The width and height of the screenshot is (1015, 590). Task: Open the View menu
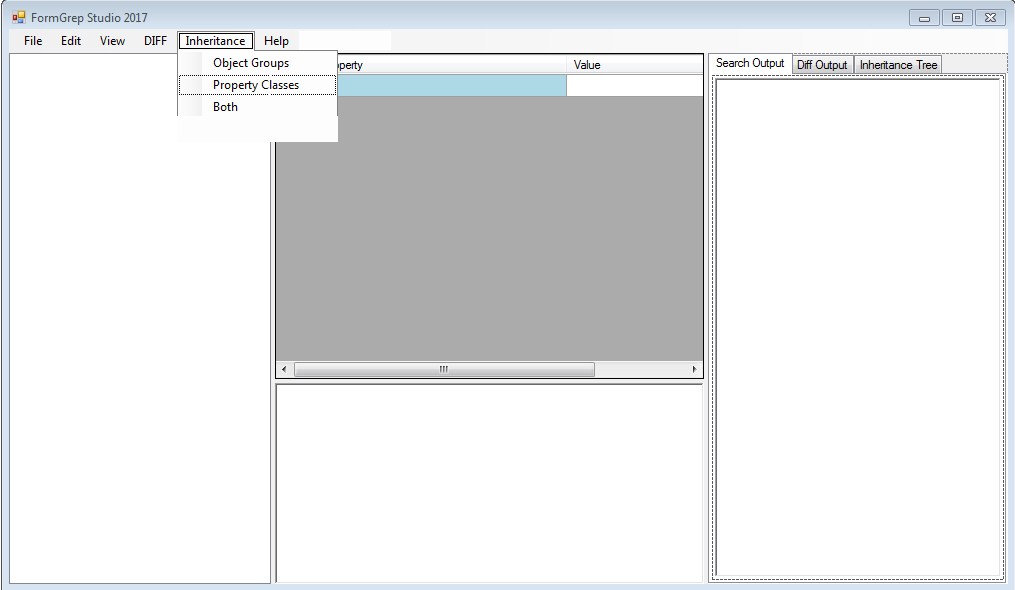pyautogui.click(x=112, y=41)
